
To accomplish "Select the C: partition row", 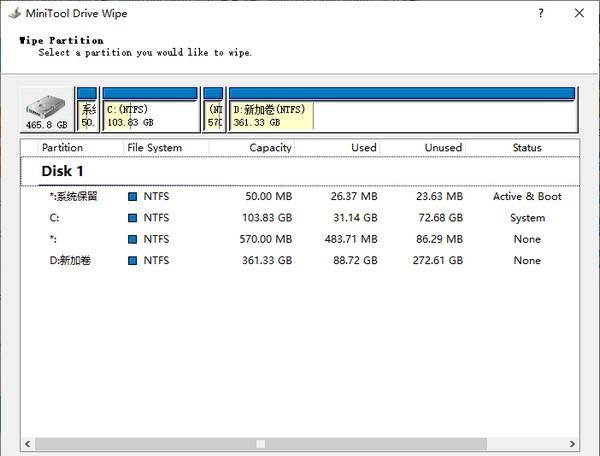I will pos(300,218).
